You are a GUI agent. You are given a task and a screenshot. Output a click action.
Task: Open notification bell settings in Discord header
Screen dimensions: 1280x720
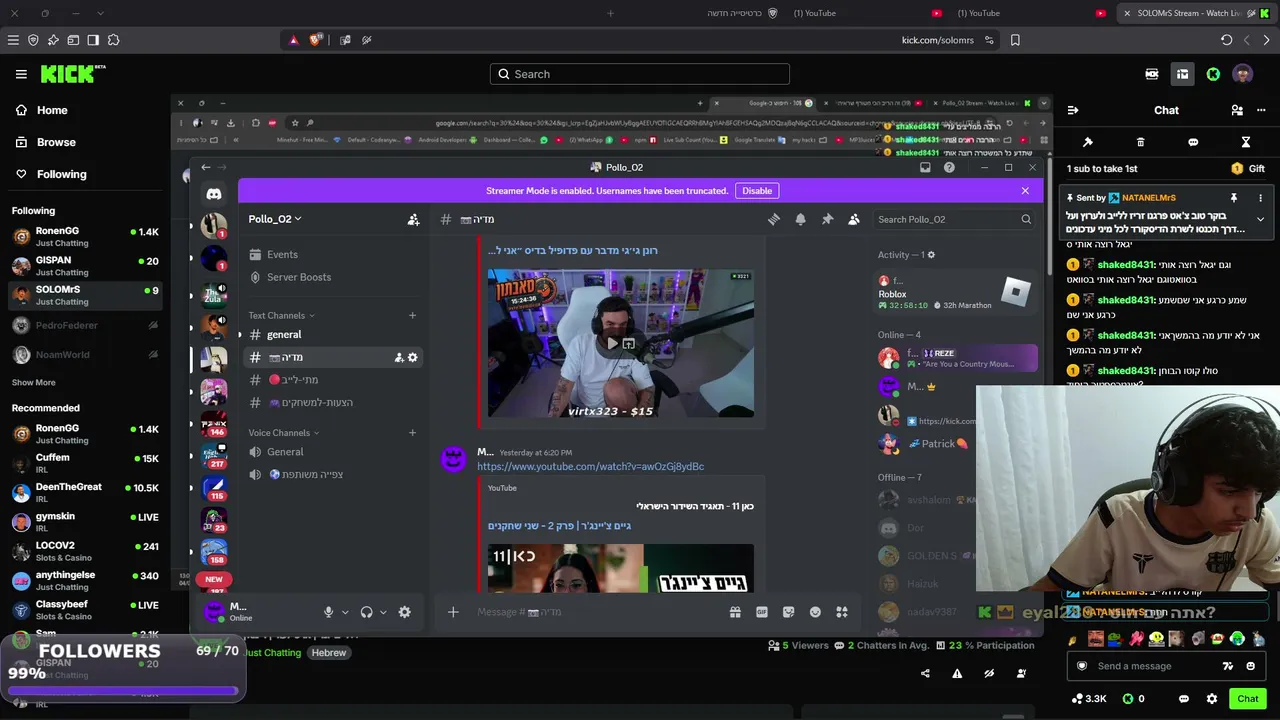point(800,219)
